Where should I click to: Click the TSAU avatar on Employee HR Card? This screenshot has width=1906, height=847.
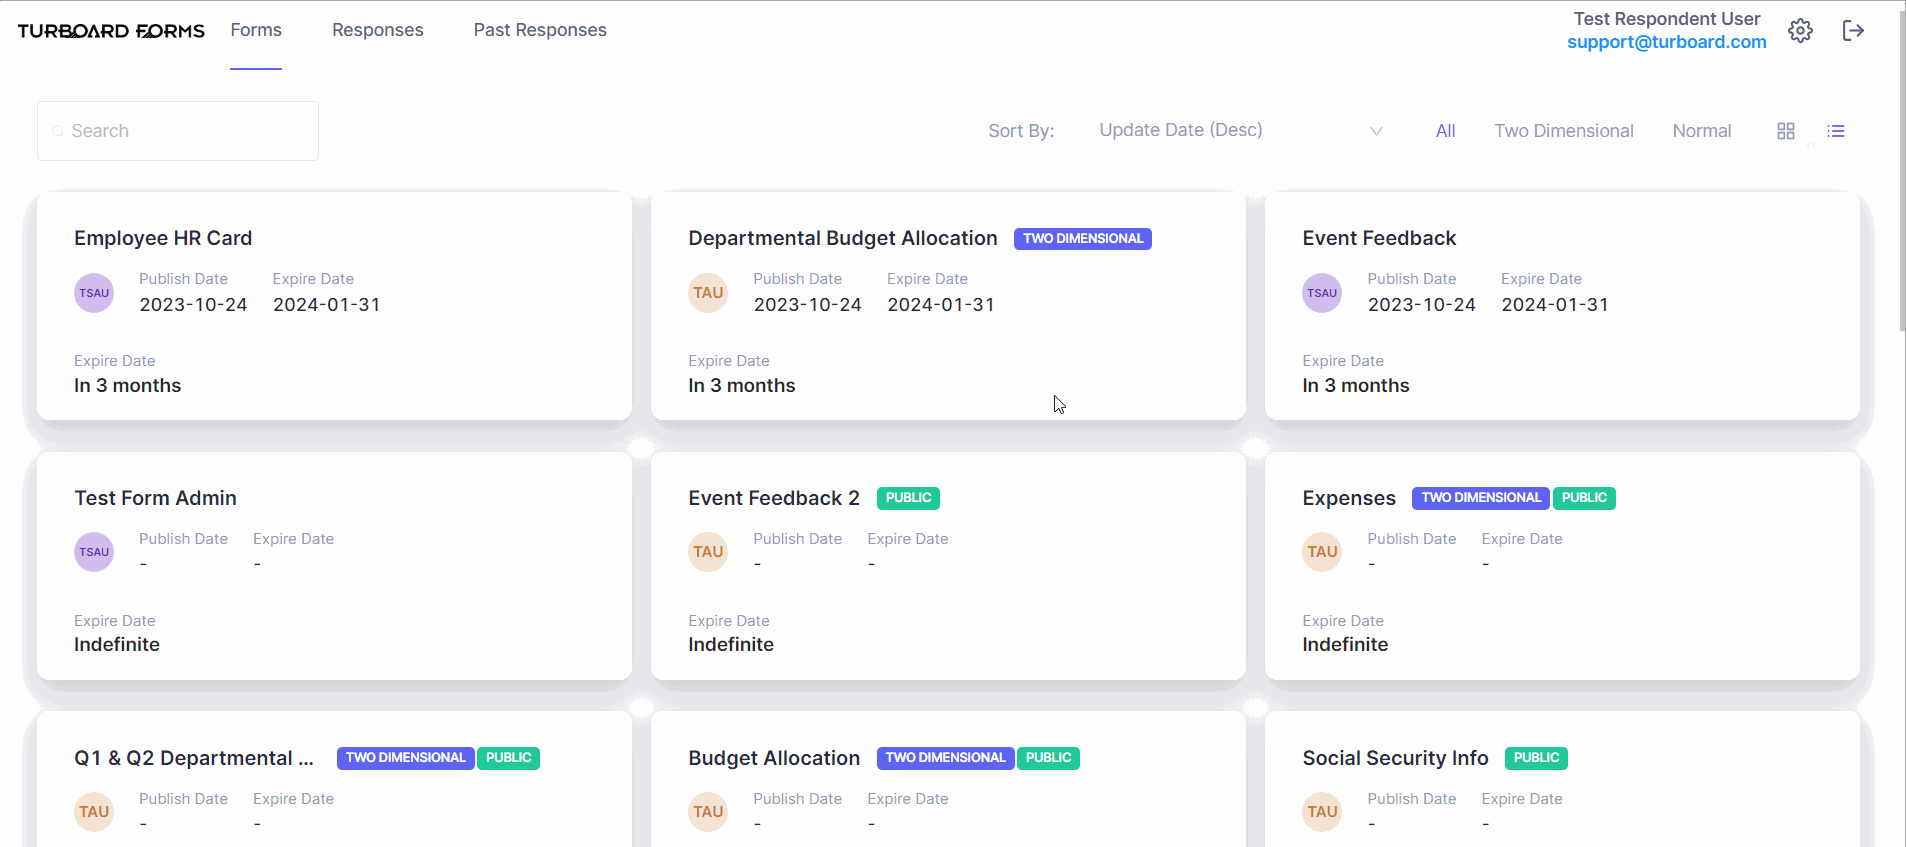(x=94, y=293)
